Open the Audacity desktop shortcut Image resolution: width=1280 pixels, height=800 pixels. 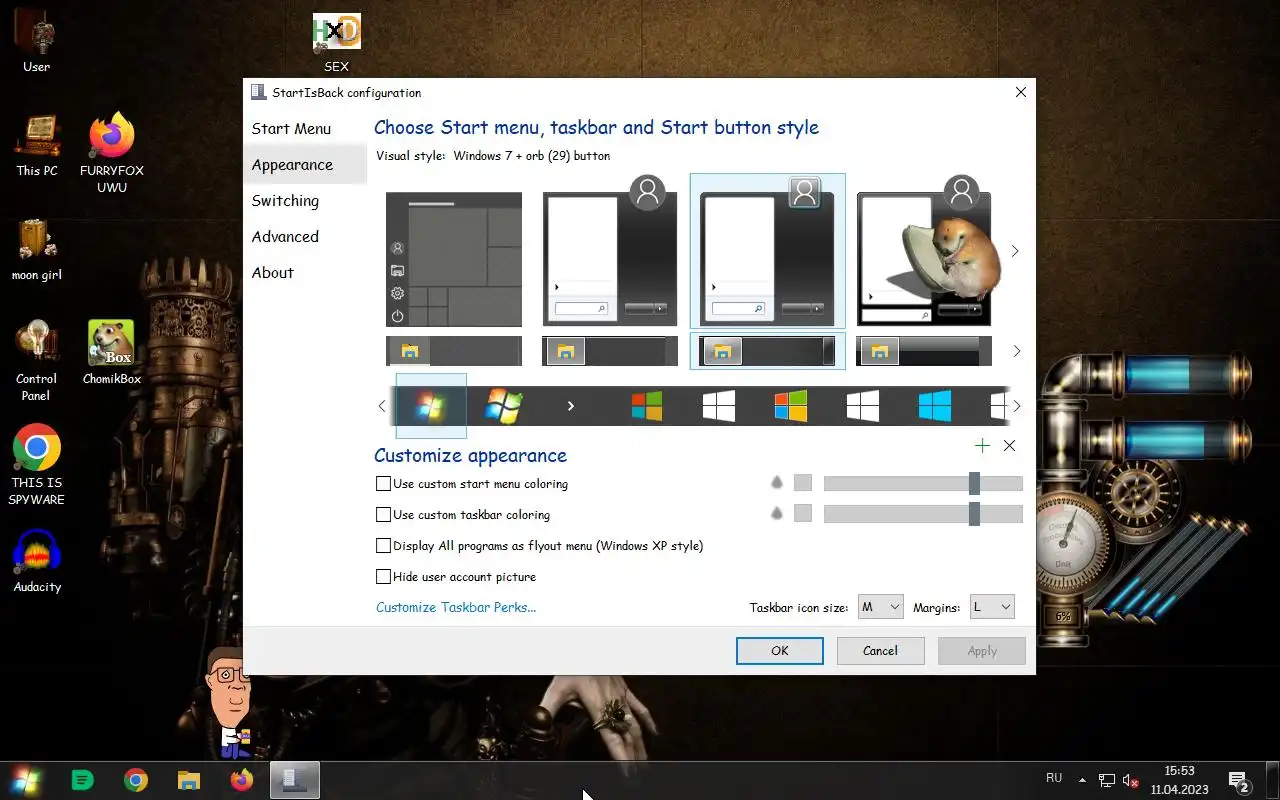[x=37, y=561]
